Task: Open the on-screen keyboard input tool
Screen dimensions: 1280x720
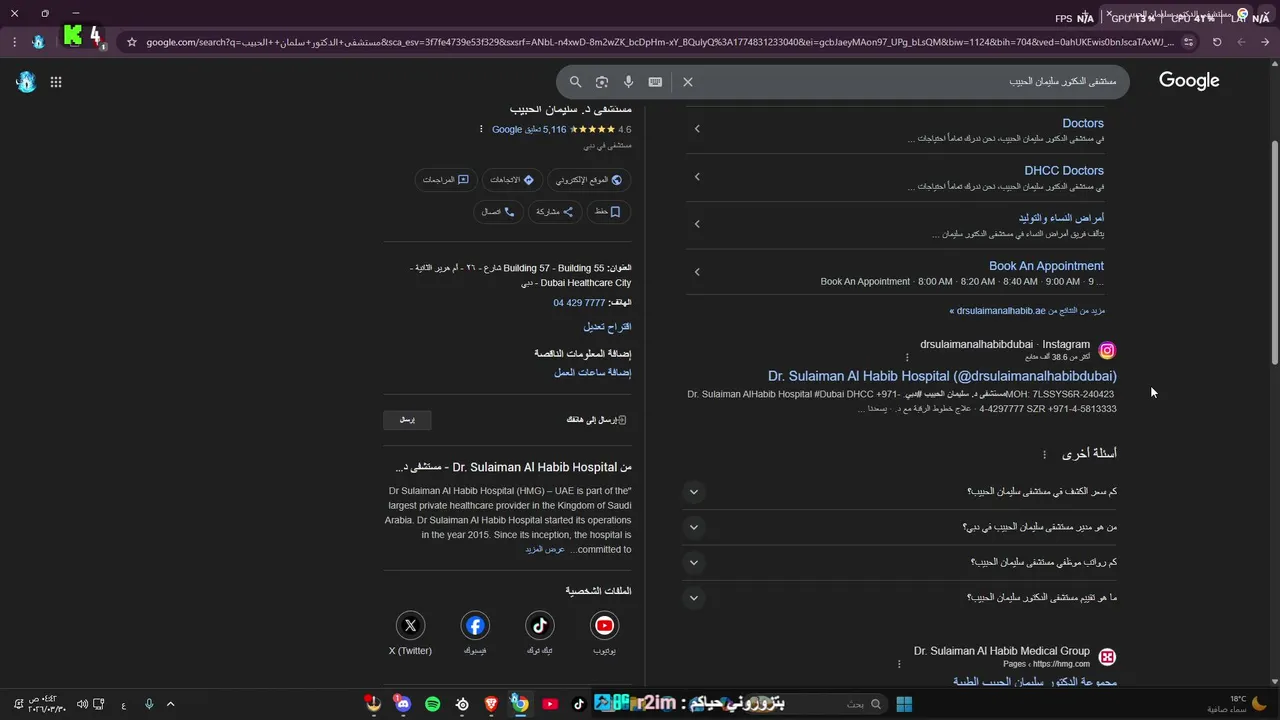Action: click(x=655, y=82)
